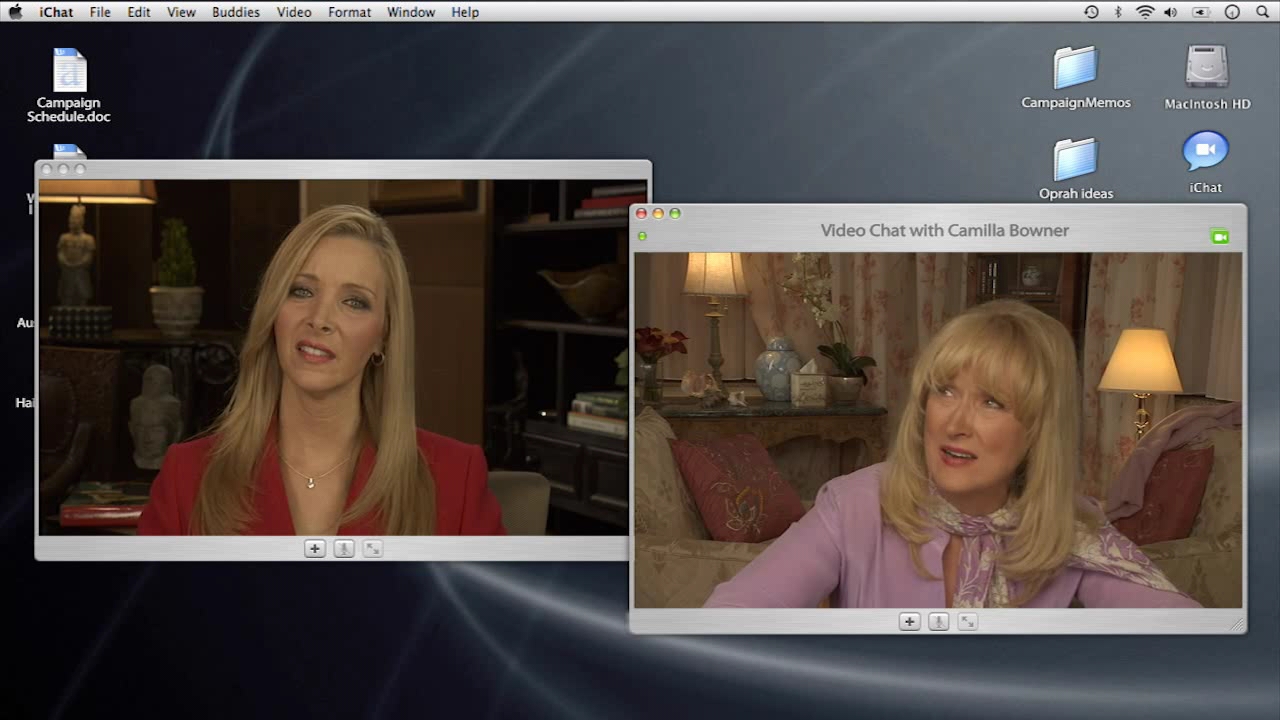Open the Video menu
This screenshot has height=720, width=1280.
tap(294, 12)
